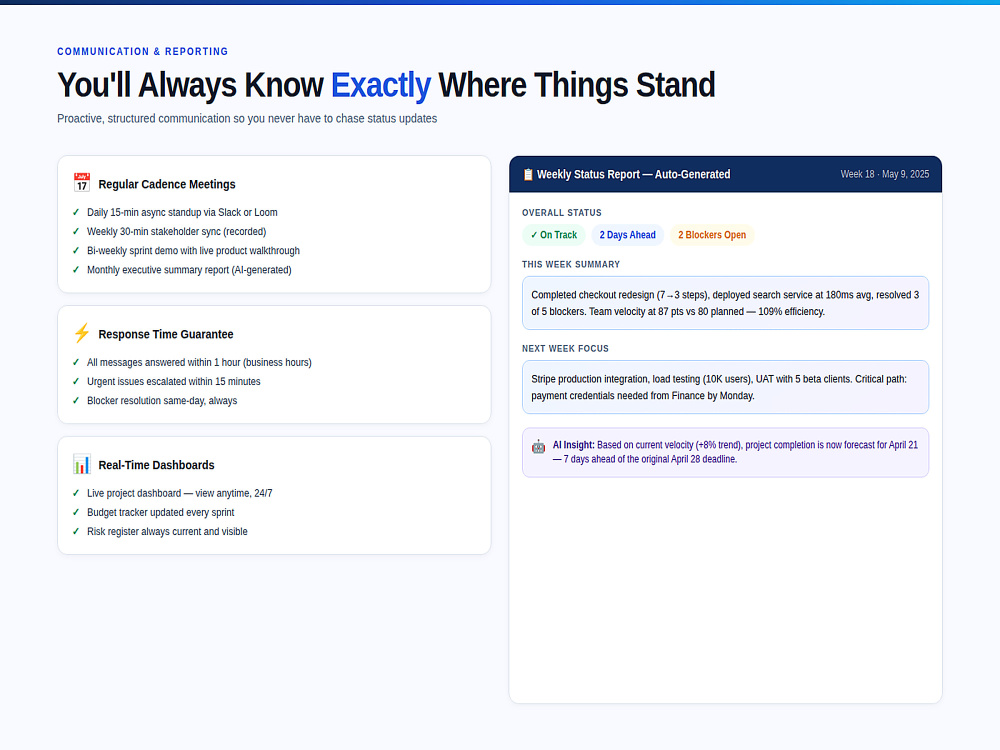The image size is (1000, 750).
Task: Click Live project dashboard — view anytime text
Action: click(x=180, y=493)
